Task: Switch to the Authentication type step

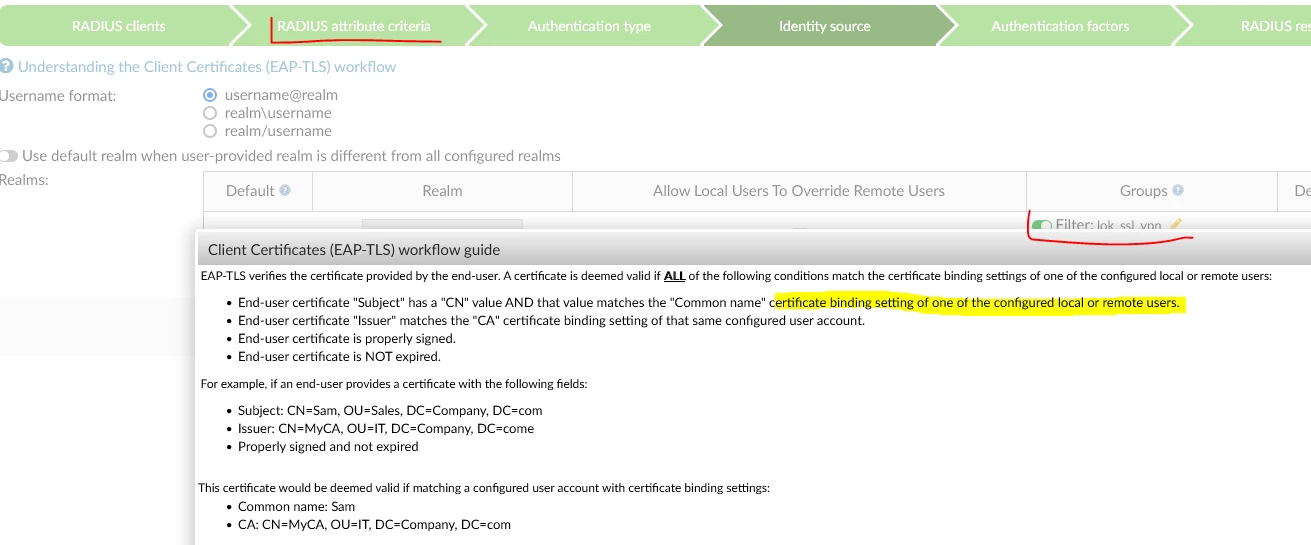Action: [589, 26]
